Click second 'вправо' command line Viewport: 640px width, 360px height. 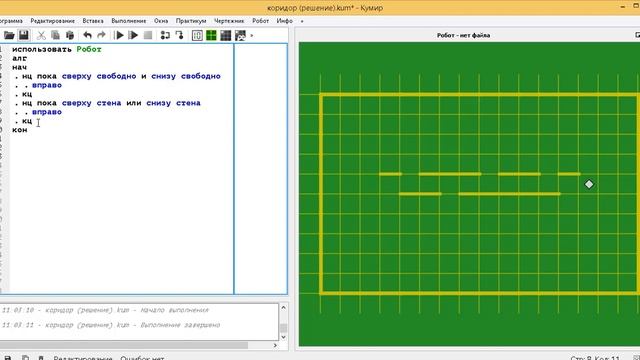pos(47,112)
